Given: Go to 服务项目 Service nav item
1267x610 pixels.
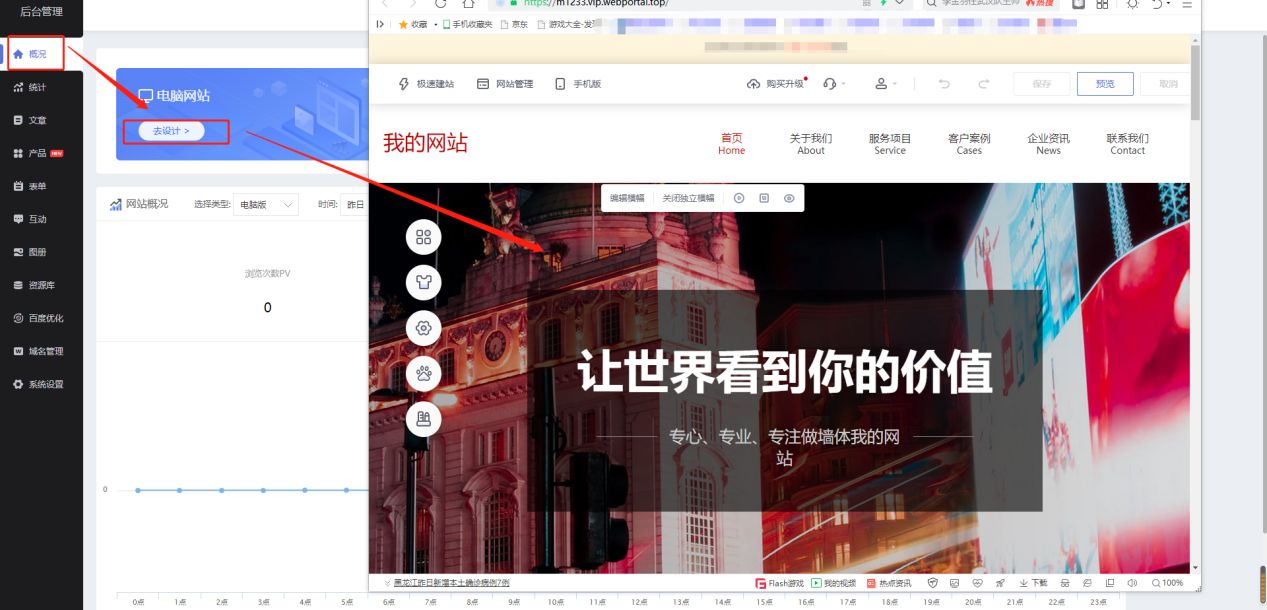Looking at the screenshot, I should pos(890,144).
